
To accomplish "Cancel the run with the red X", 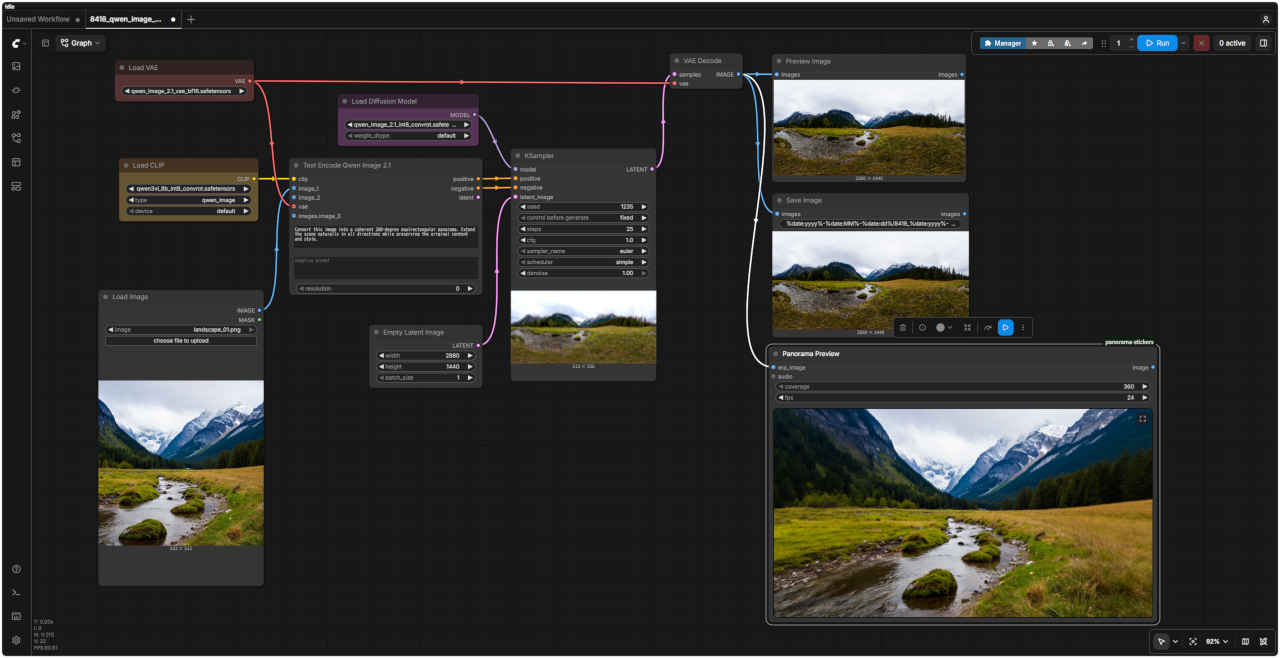I will tap(1201, 43).
